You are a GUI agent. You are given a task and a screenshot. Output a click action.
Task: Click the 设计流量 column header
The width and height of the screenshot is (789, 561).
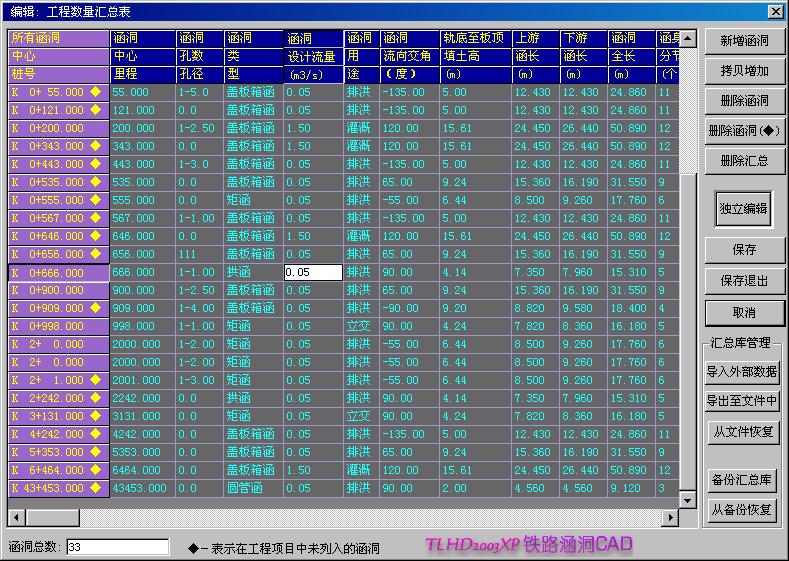coord(313,56)
